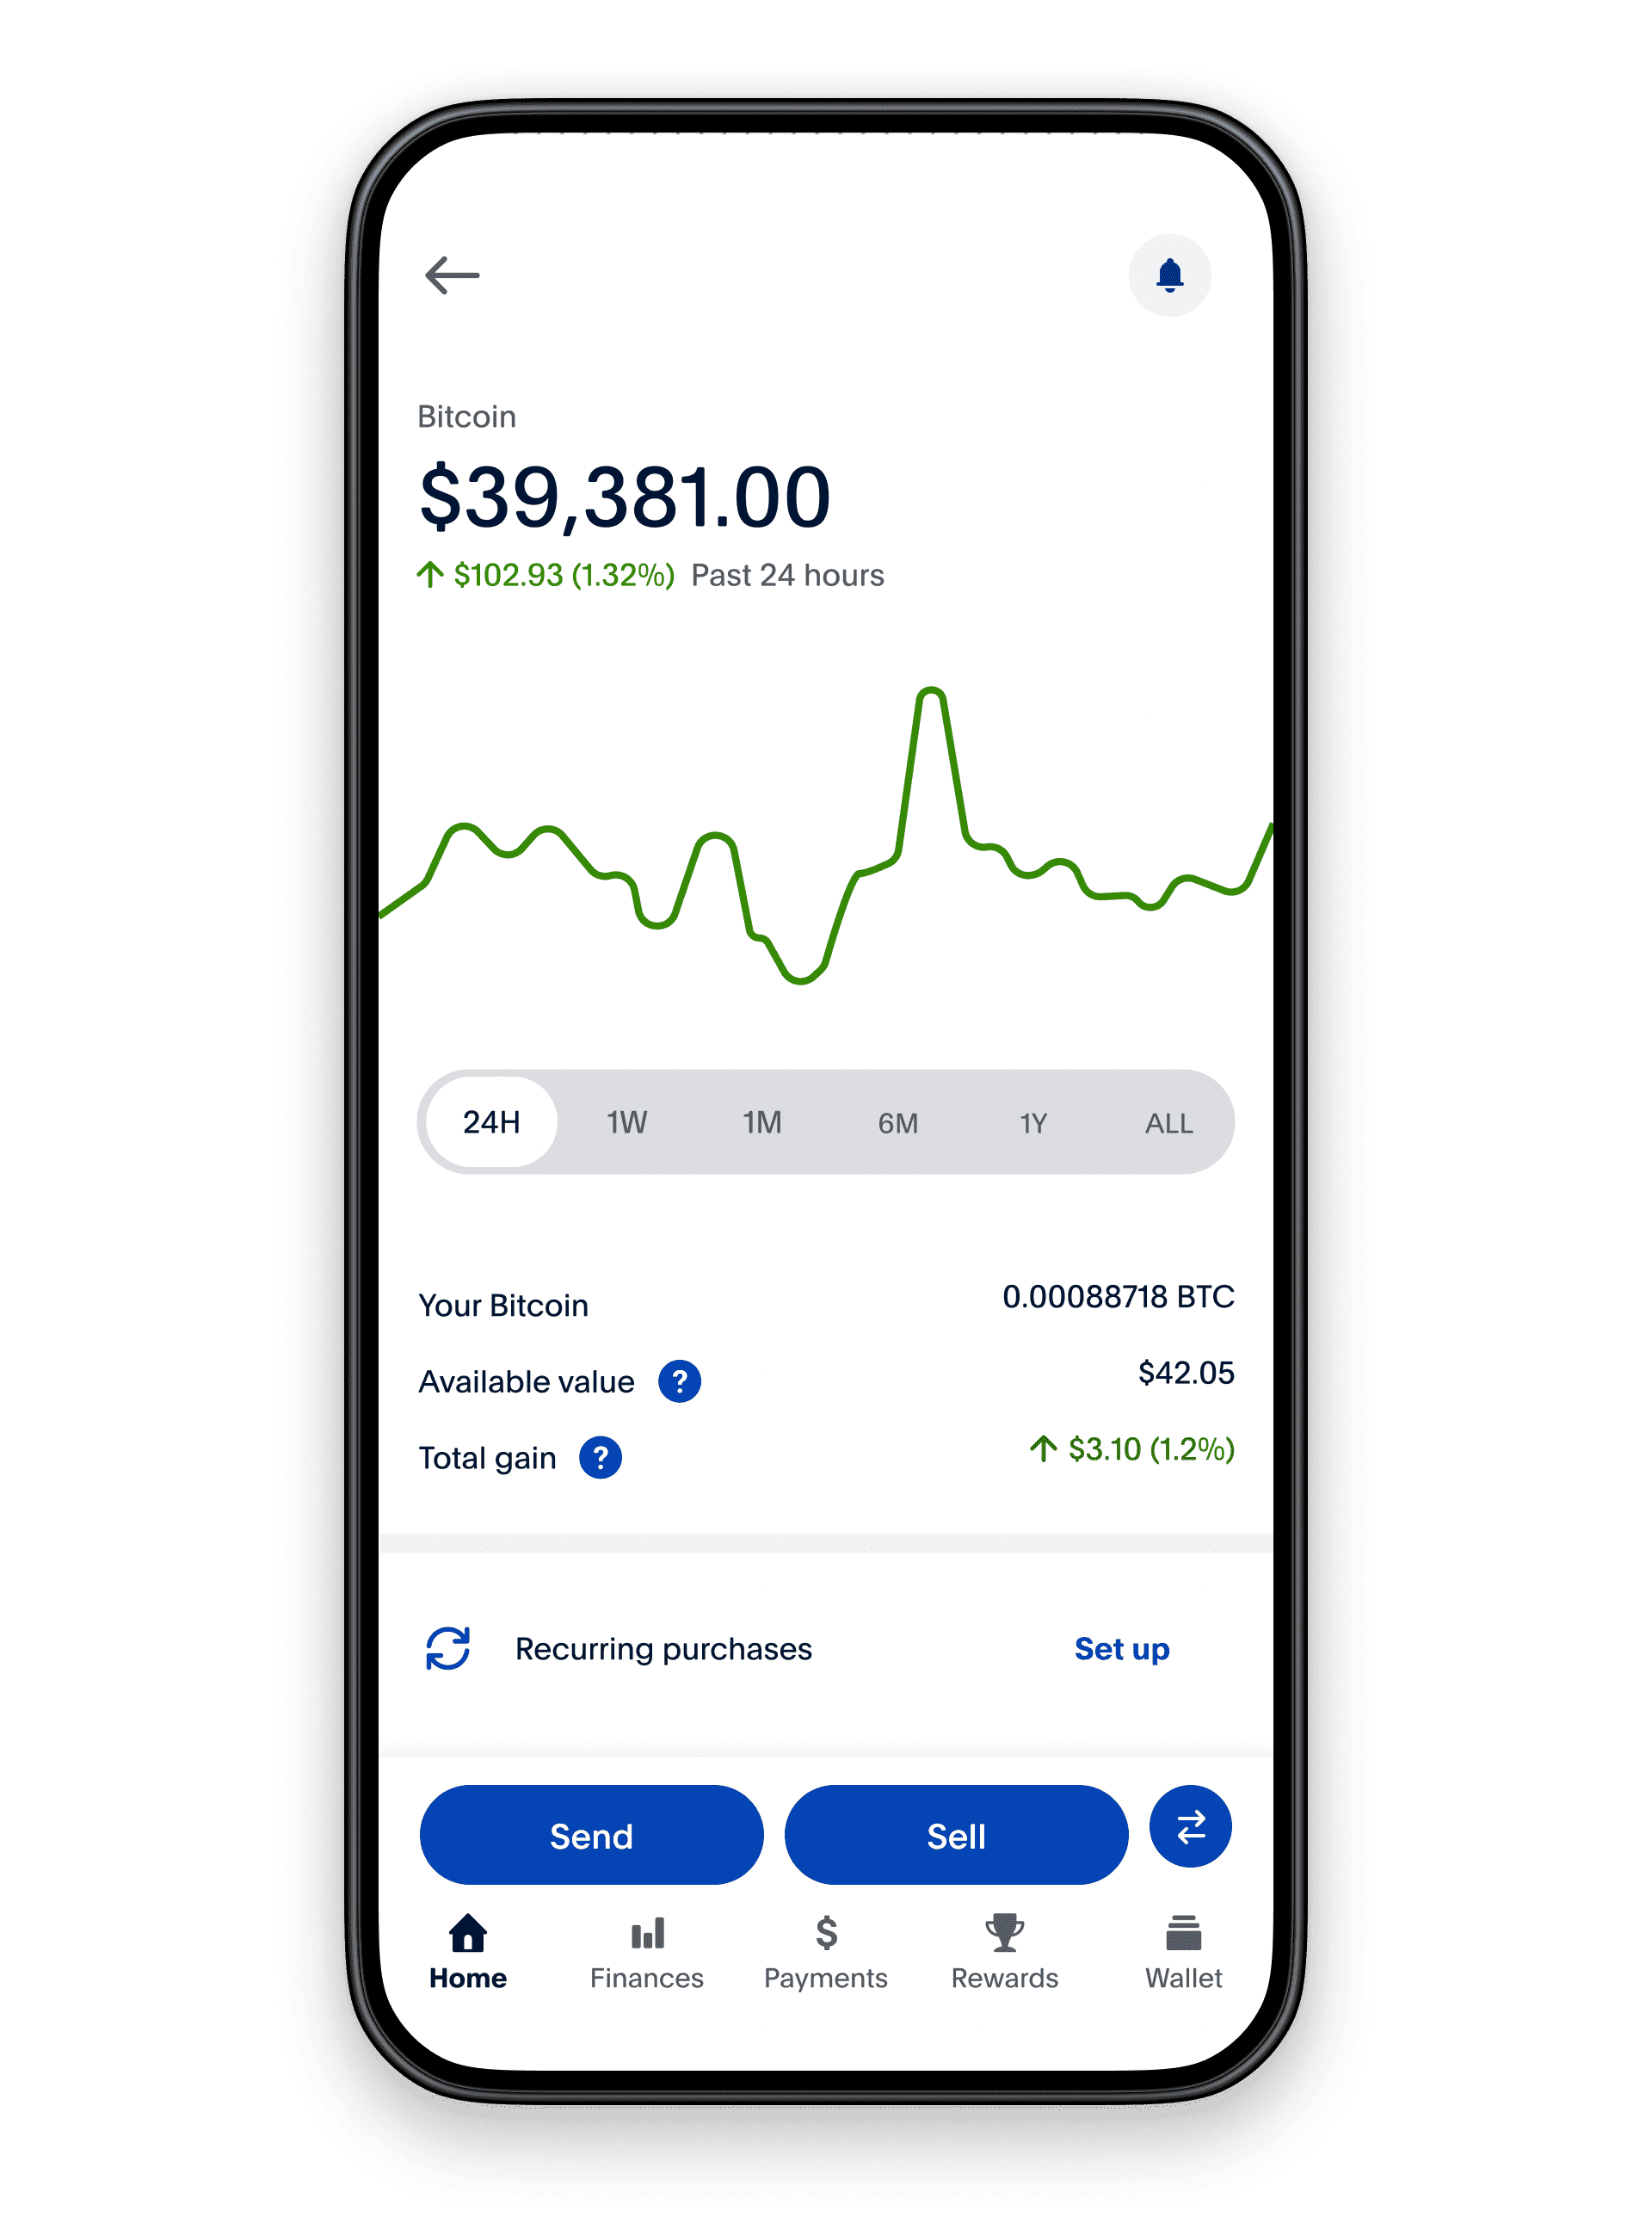Select the 1W time range toggle
This screenshot has width=1652, height=2217.
point(630,1123)
